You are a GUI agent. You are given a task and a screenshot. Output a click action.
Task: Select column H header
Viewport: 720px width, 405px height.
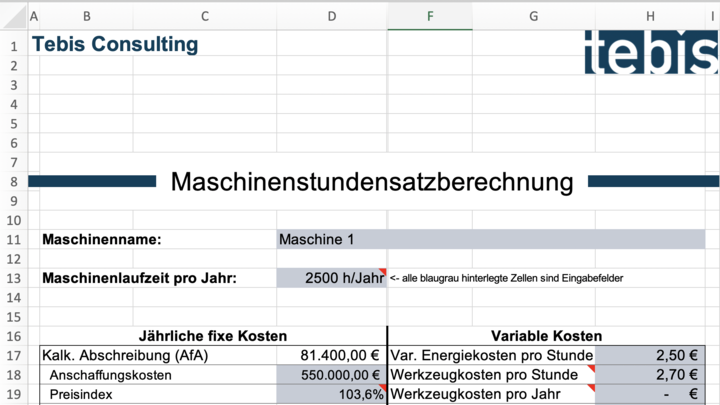pyautogui.click(x=650, y=17)
